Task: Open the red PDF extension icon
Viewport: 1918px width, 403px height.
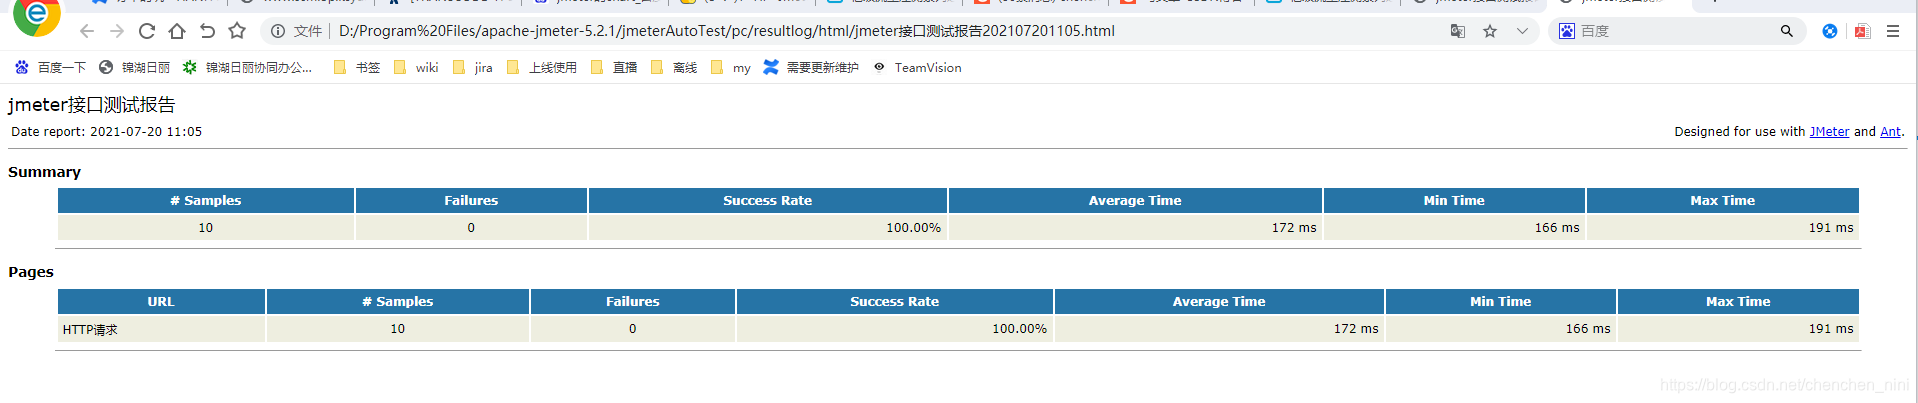Action: [1862, 31]
